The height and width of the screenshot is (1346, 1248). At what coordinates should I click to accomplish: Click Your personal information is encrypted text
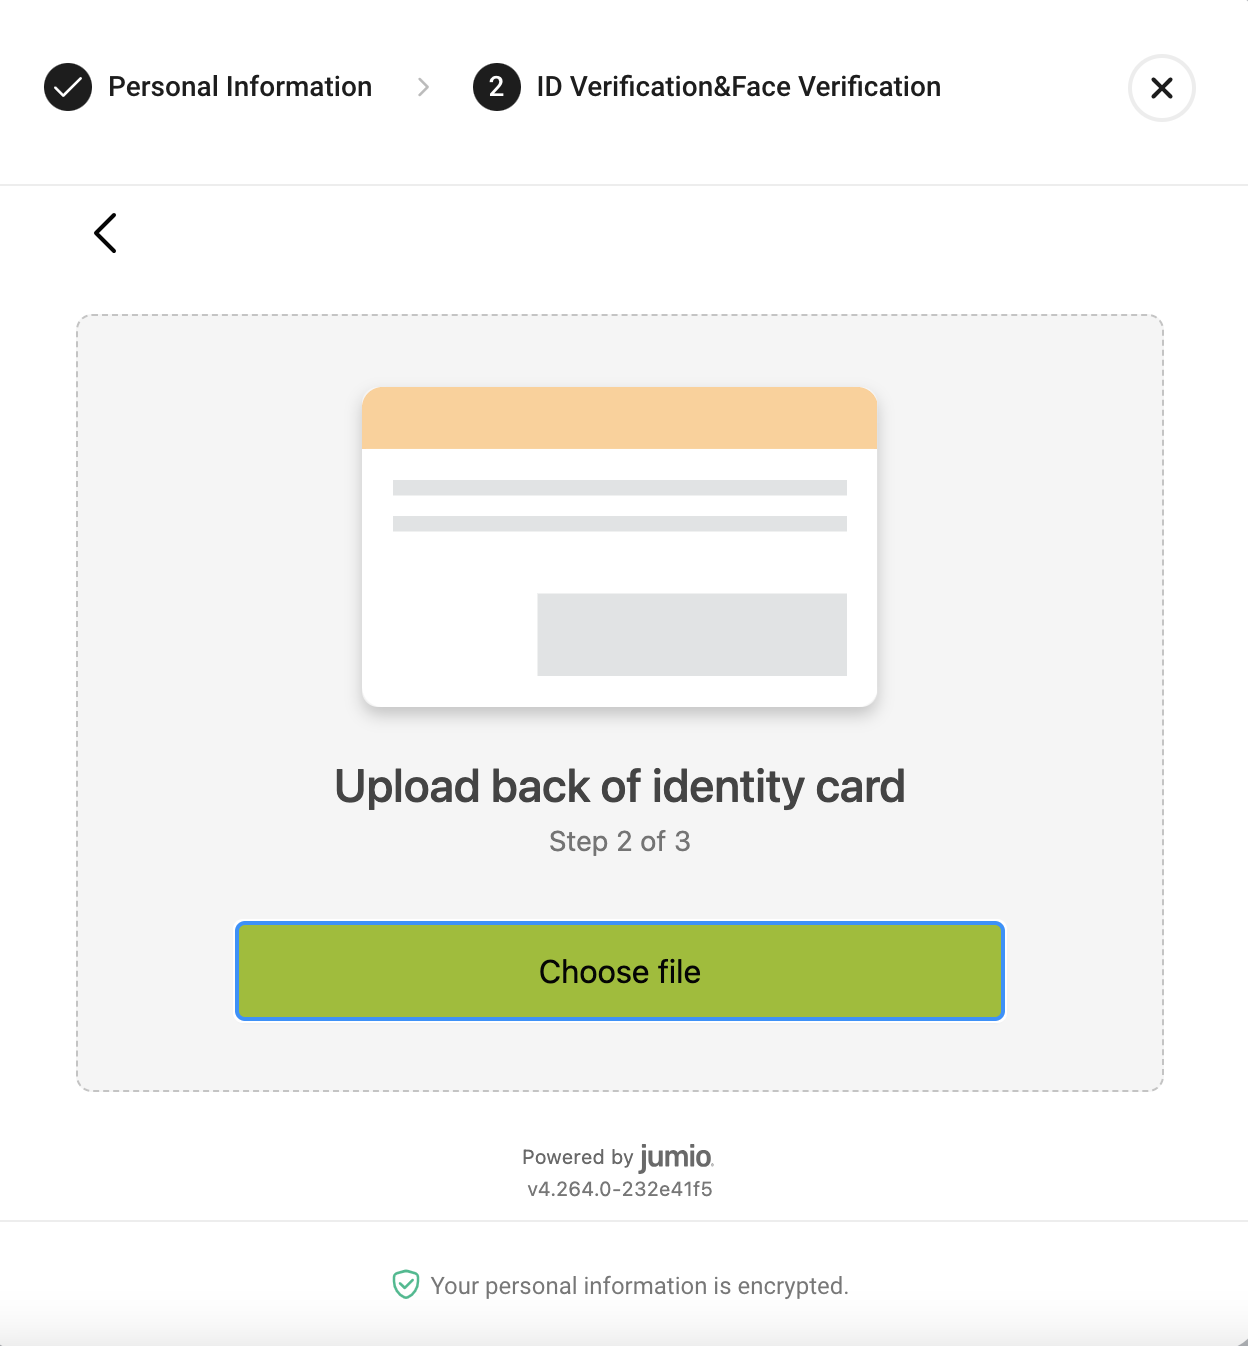pos(639,1286)
